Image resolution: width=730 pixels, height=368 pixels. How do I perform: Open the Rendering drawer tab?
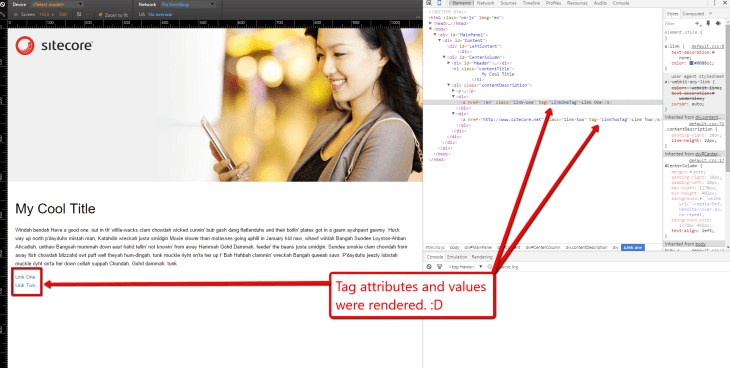[482, 257]
